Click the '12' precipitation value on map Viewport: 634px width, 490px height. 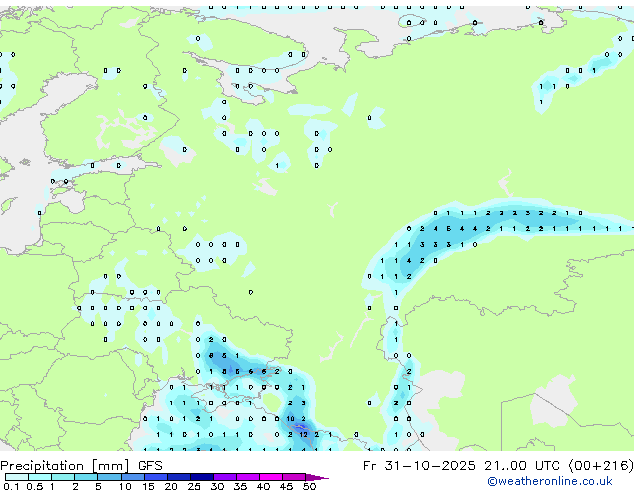pyautogui.click(x=303, y=435)
